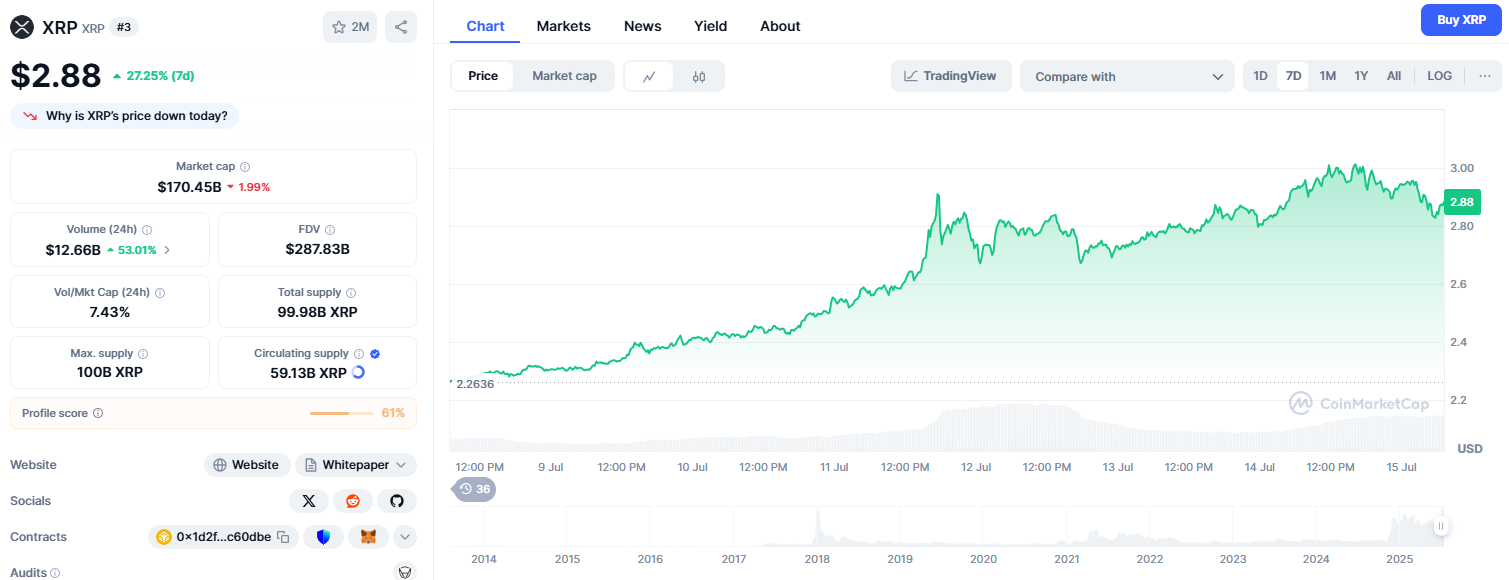Click the verified checkmark beside Circulating supply

pyautogui.click(x=375, y=354)
